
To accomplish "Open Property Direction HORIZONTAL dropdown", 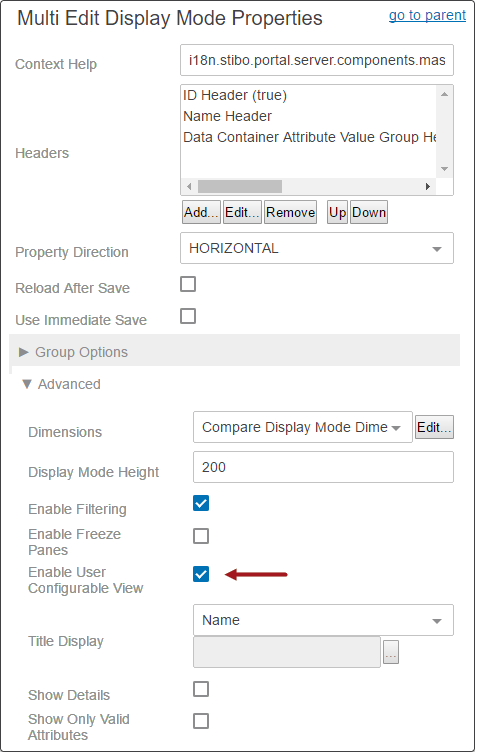I will point(316,248).
